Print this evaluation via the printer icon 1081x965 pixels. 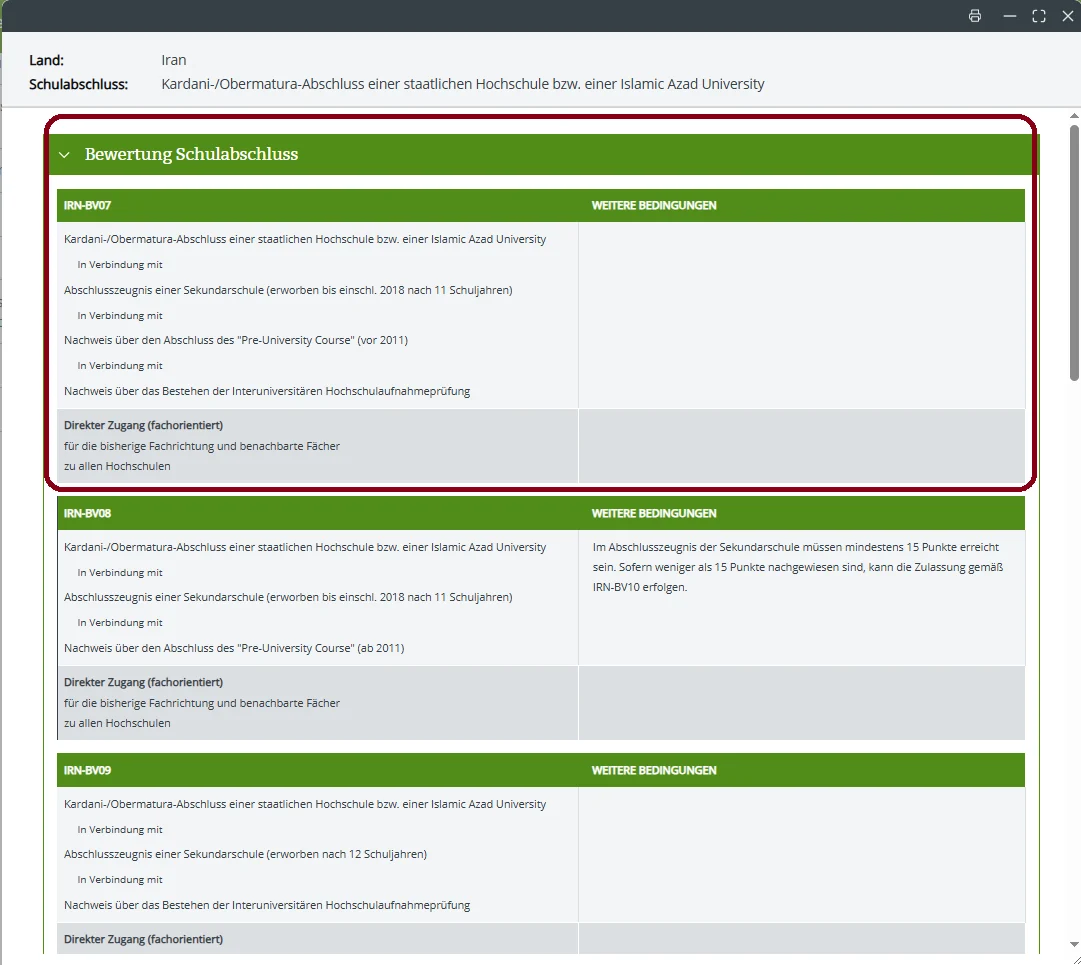pyautogui.click(x=975, y=16)
